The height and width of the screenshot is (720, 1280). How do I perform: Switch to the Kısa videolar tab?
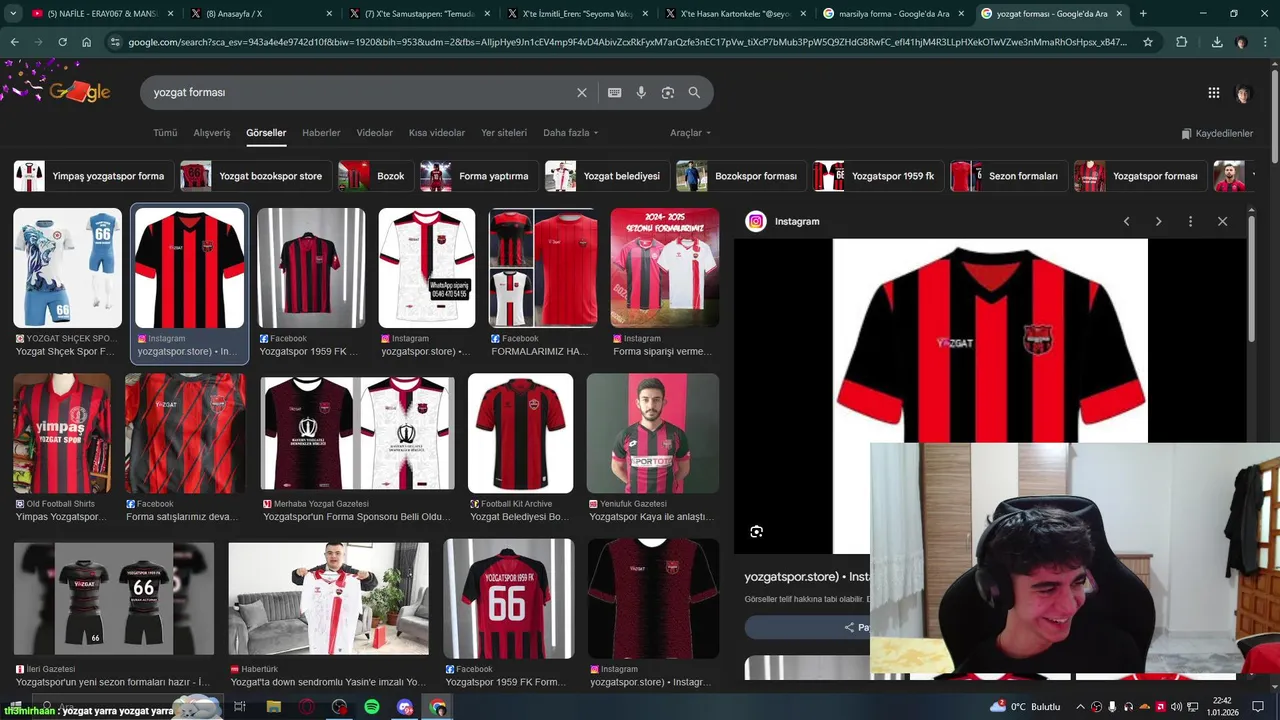[x=437, y=133]
